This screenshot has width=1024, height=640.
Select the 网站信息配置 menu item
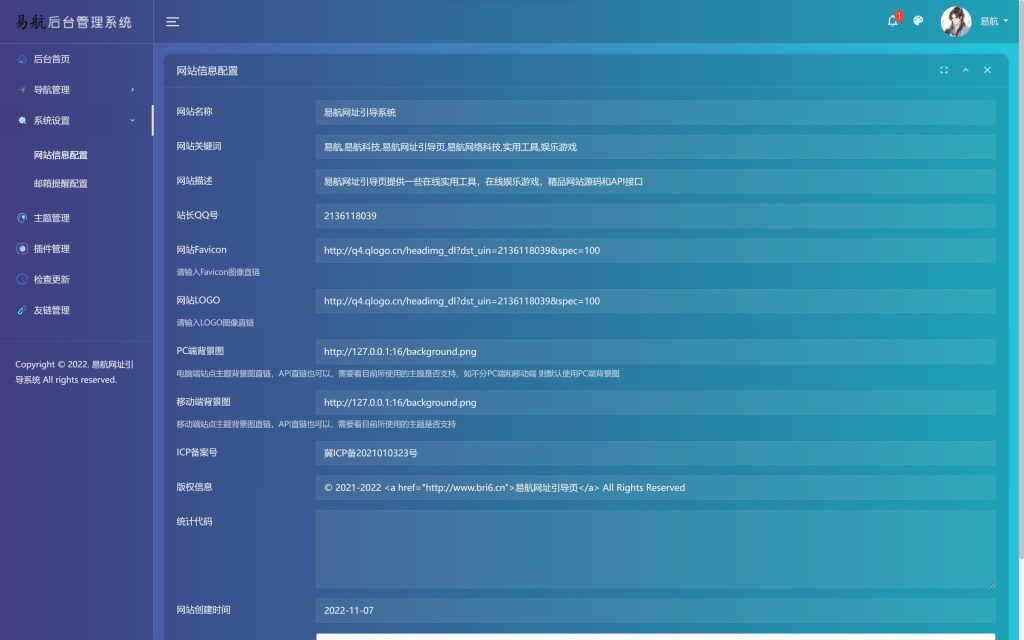click(x=60, y=155)
